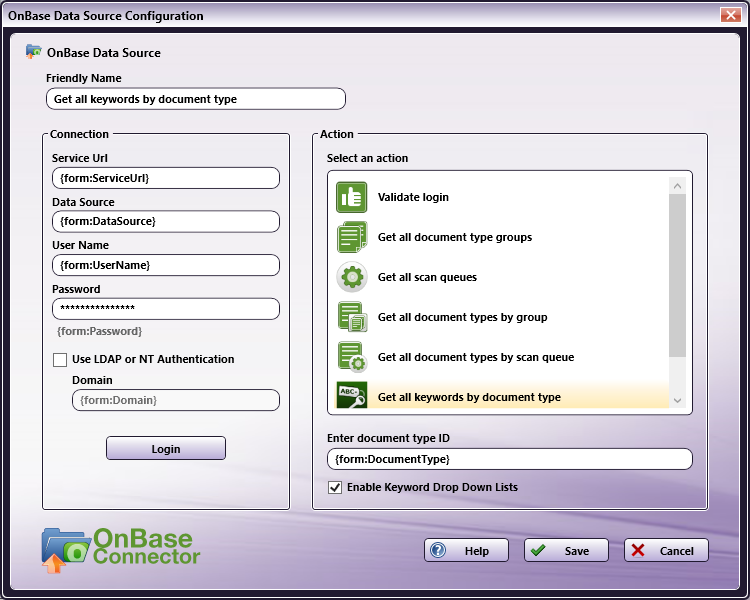Image resolution: width=750 pixels, height=600 pixels.
Task: Close the OnBase Data Source Configuration window
Action: pyautogui.click(x=730, y=15)
